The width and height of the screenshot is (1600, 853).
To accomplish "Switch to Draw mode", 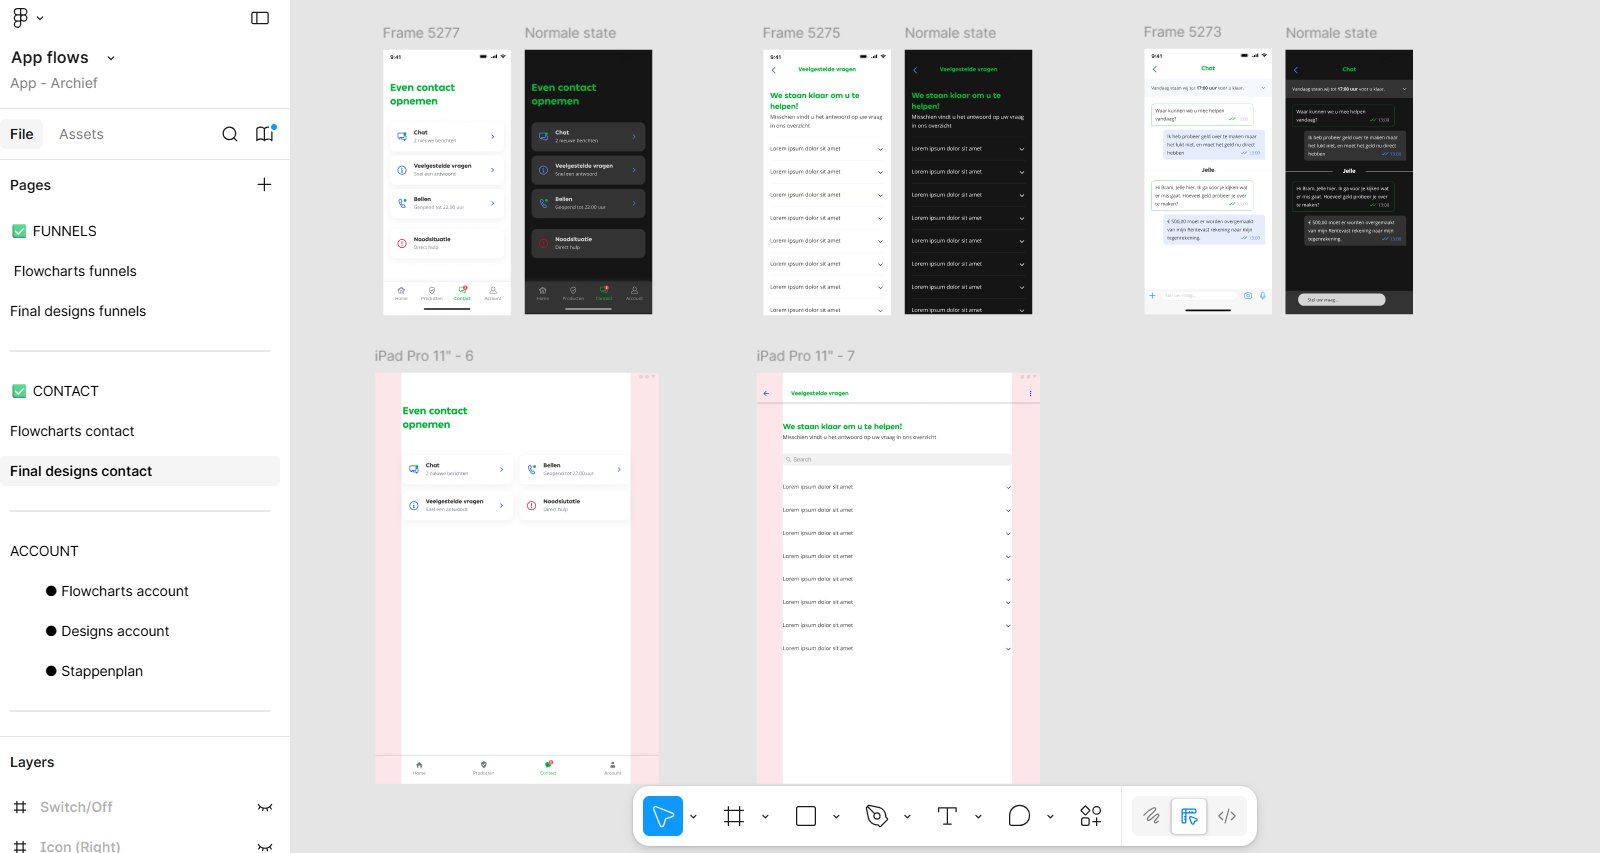I will 1152,816.
